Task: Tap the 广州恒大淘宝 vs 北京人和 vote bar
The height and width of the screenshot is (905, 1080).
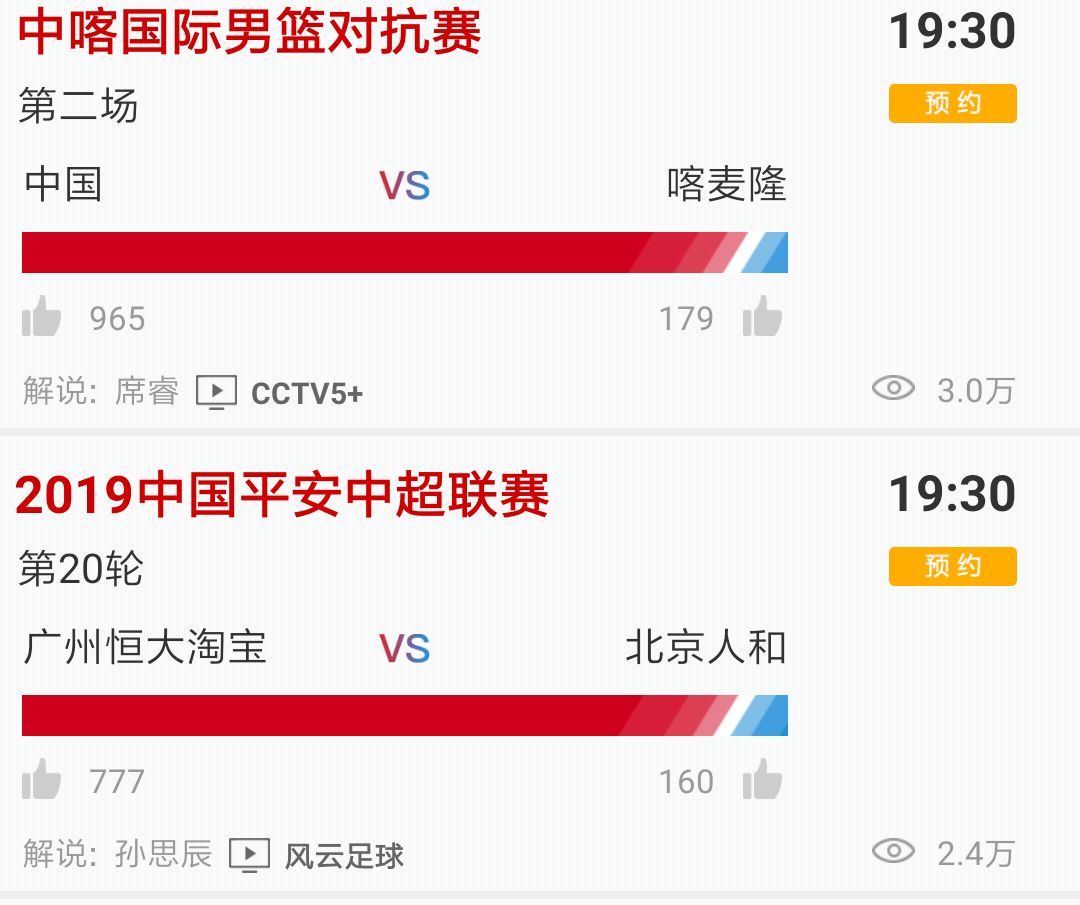Action: click(x=404, y=715)
